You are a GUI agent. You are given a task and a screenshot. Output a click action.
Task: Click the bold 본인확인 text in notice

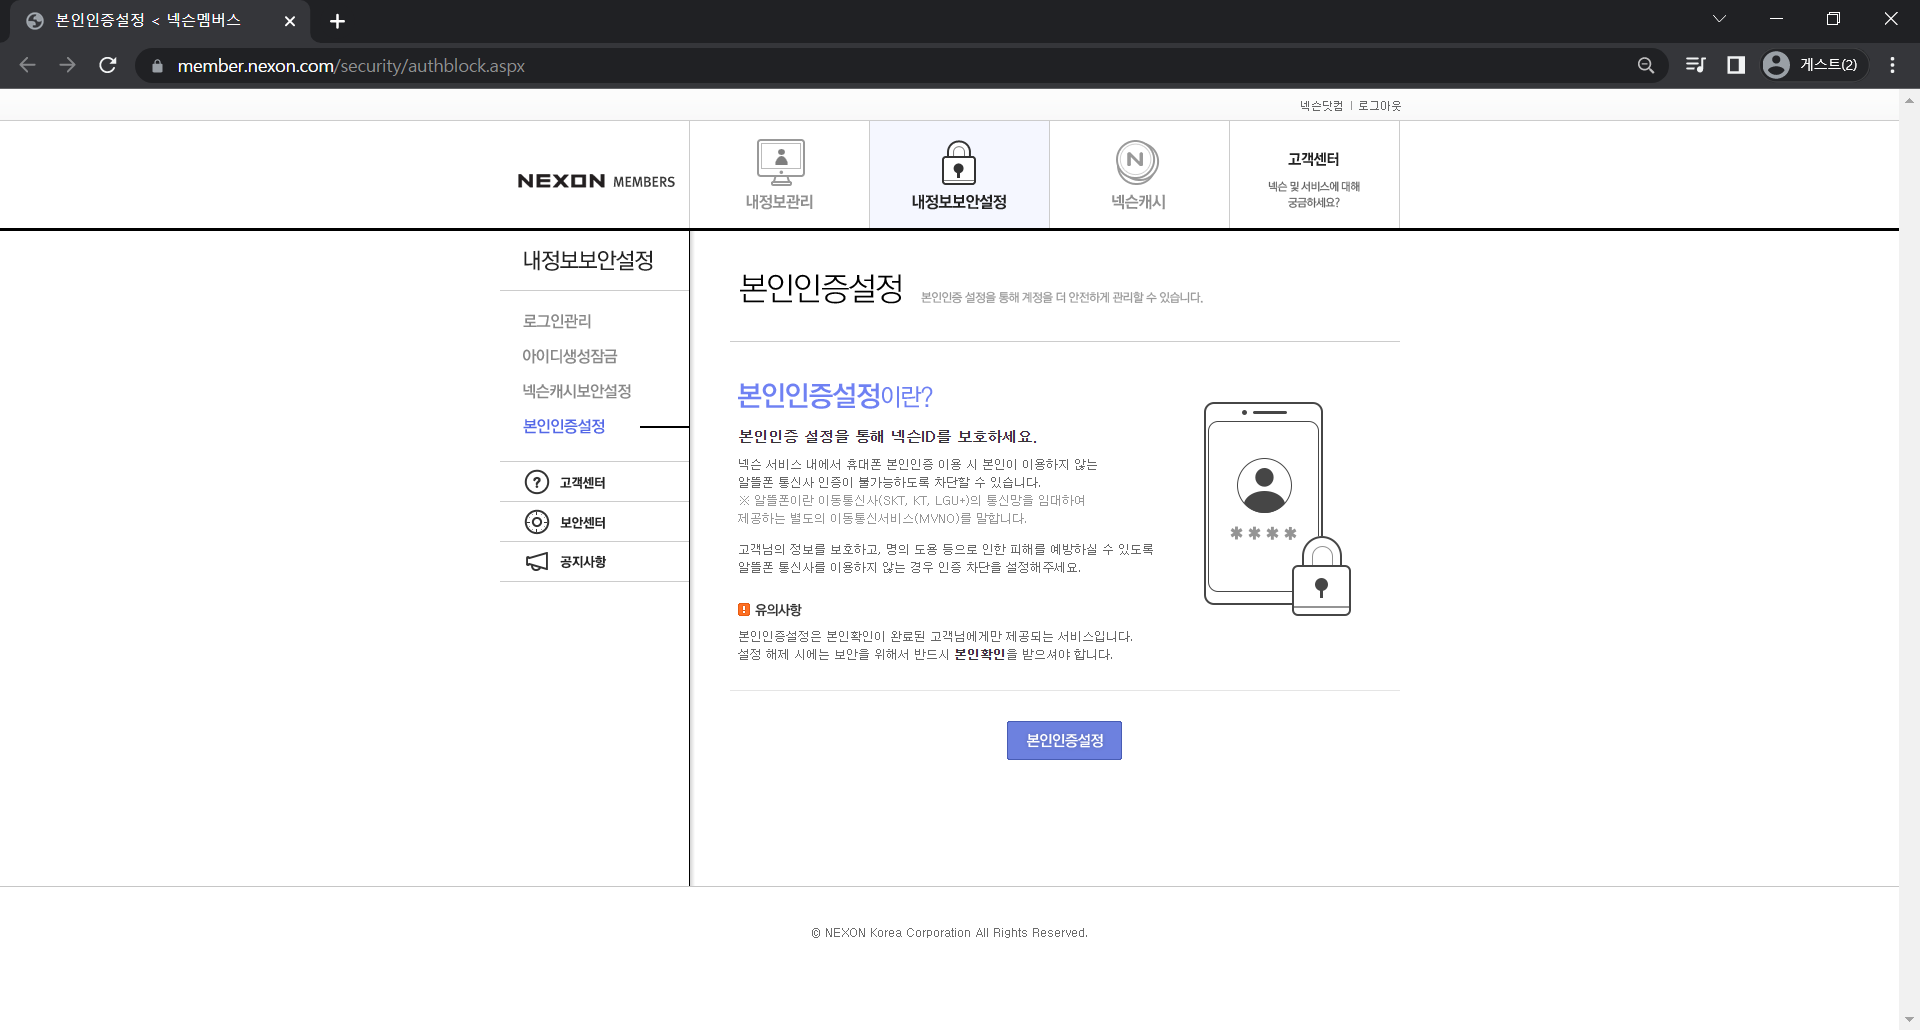pos(979,655)
